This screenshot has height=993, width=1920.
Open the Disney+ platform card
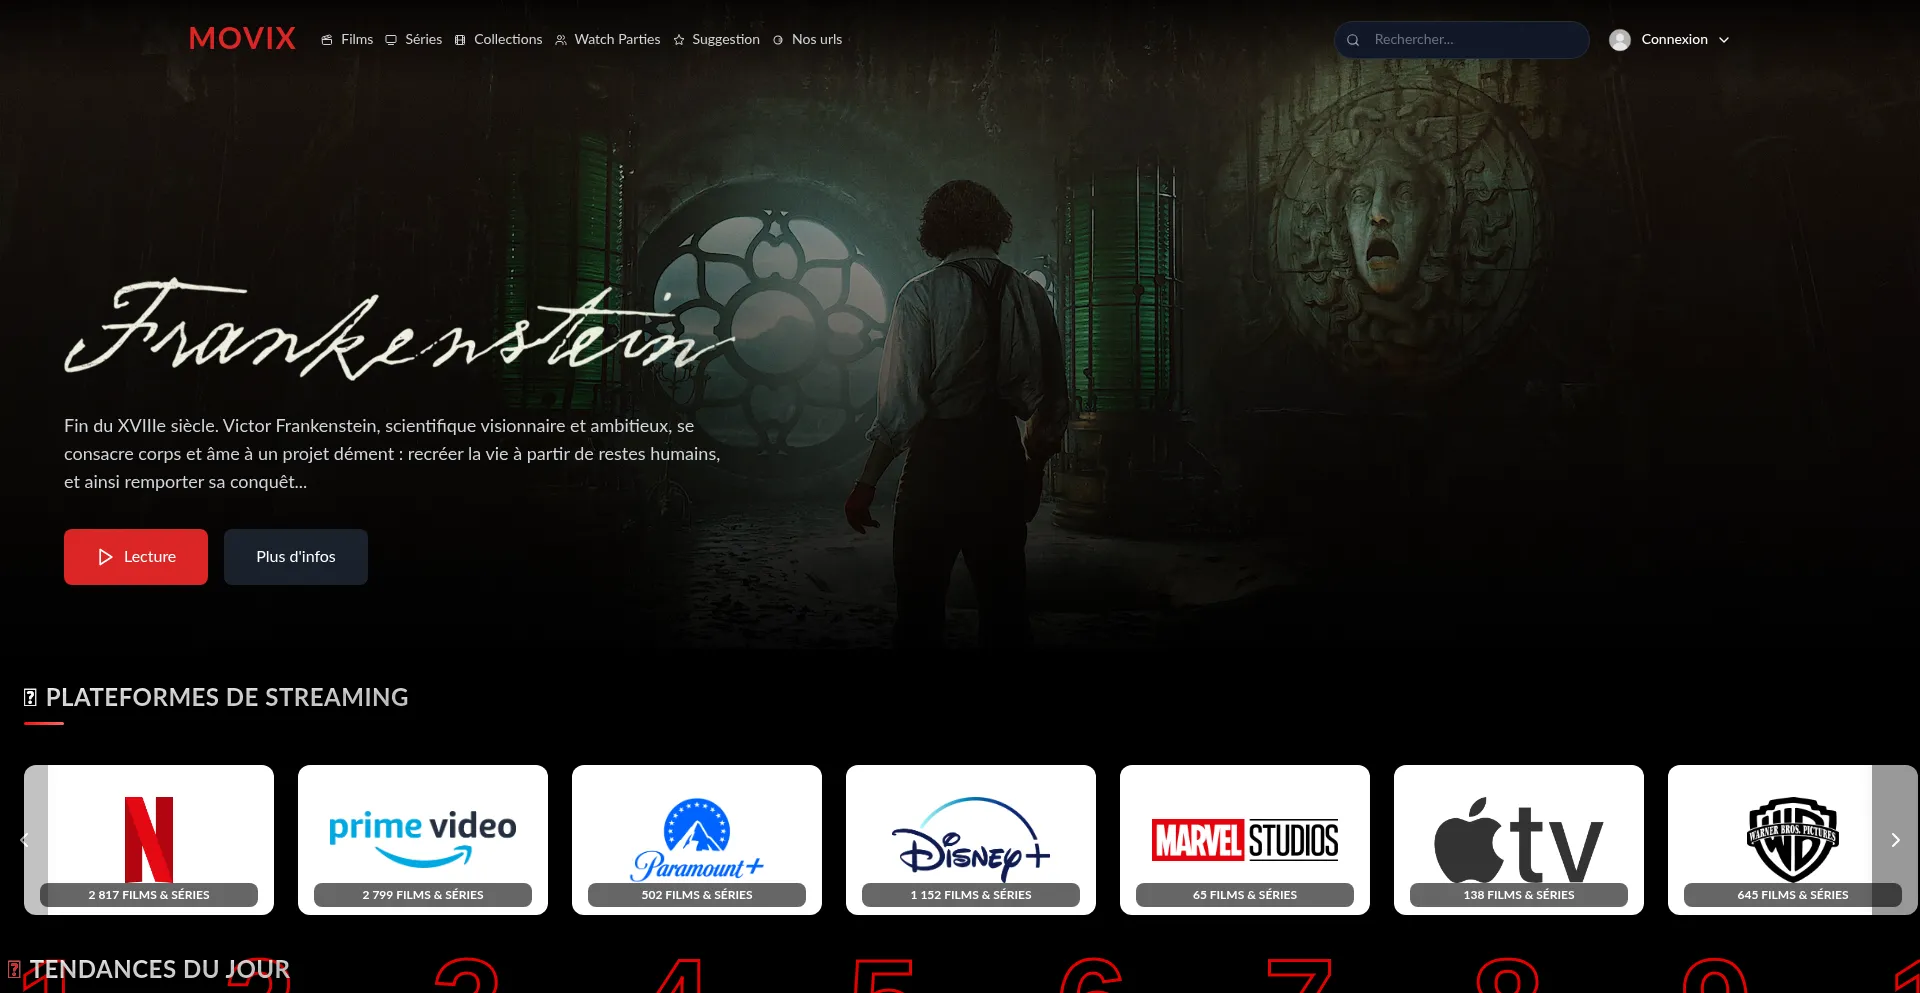tap(971, 838)
